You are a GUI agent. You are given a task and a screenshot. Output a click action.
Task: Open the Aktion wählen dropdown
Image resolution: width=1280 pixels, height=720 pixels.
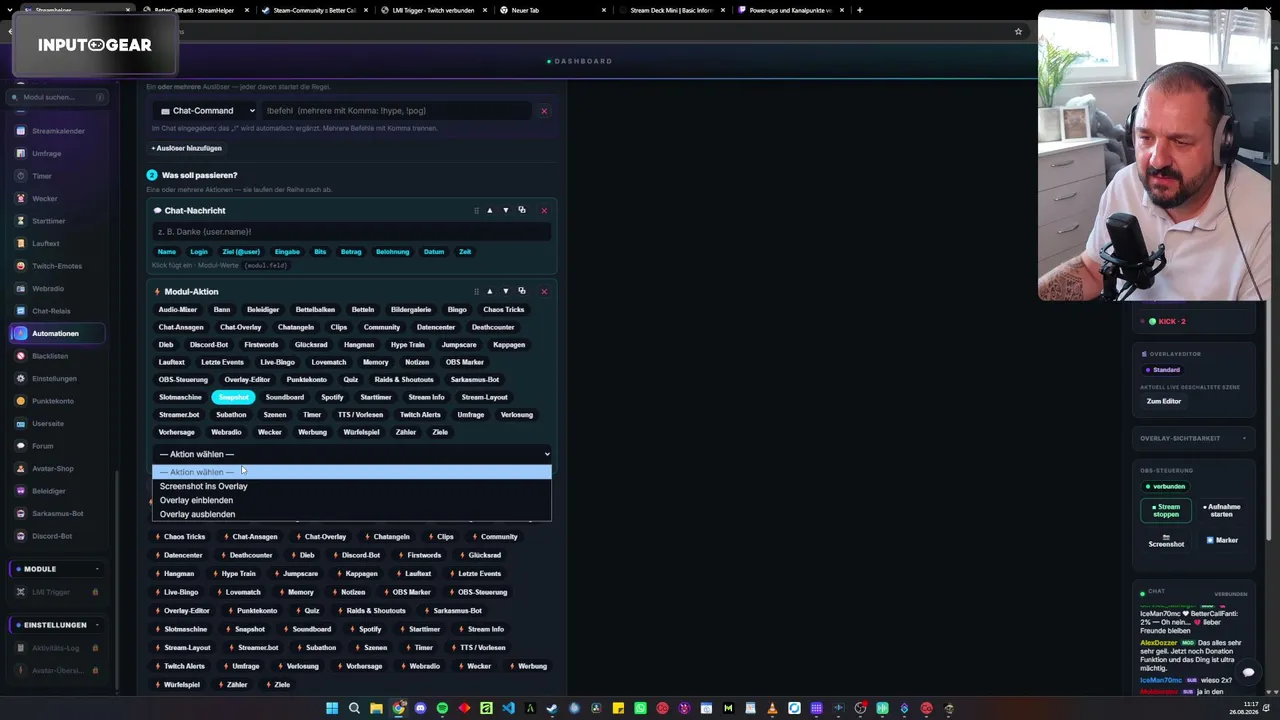pos(352,454)
